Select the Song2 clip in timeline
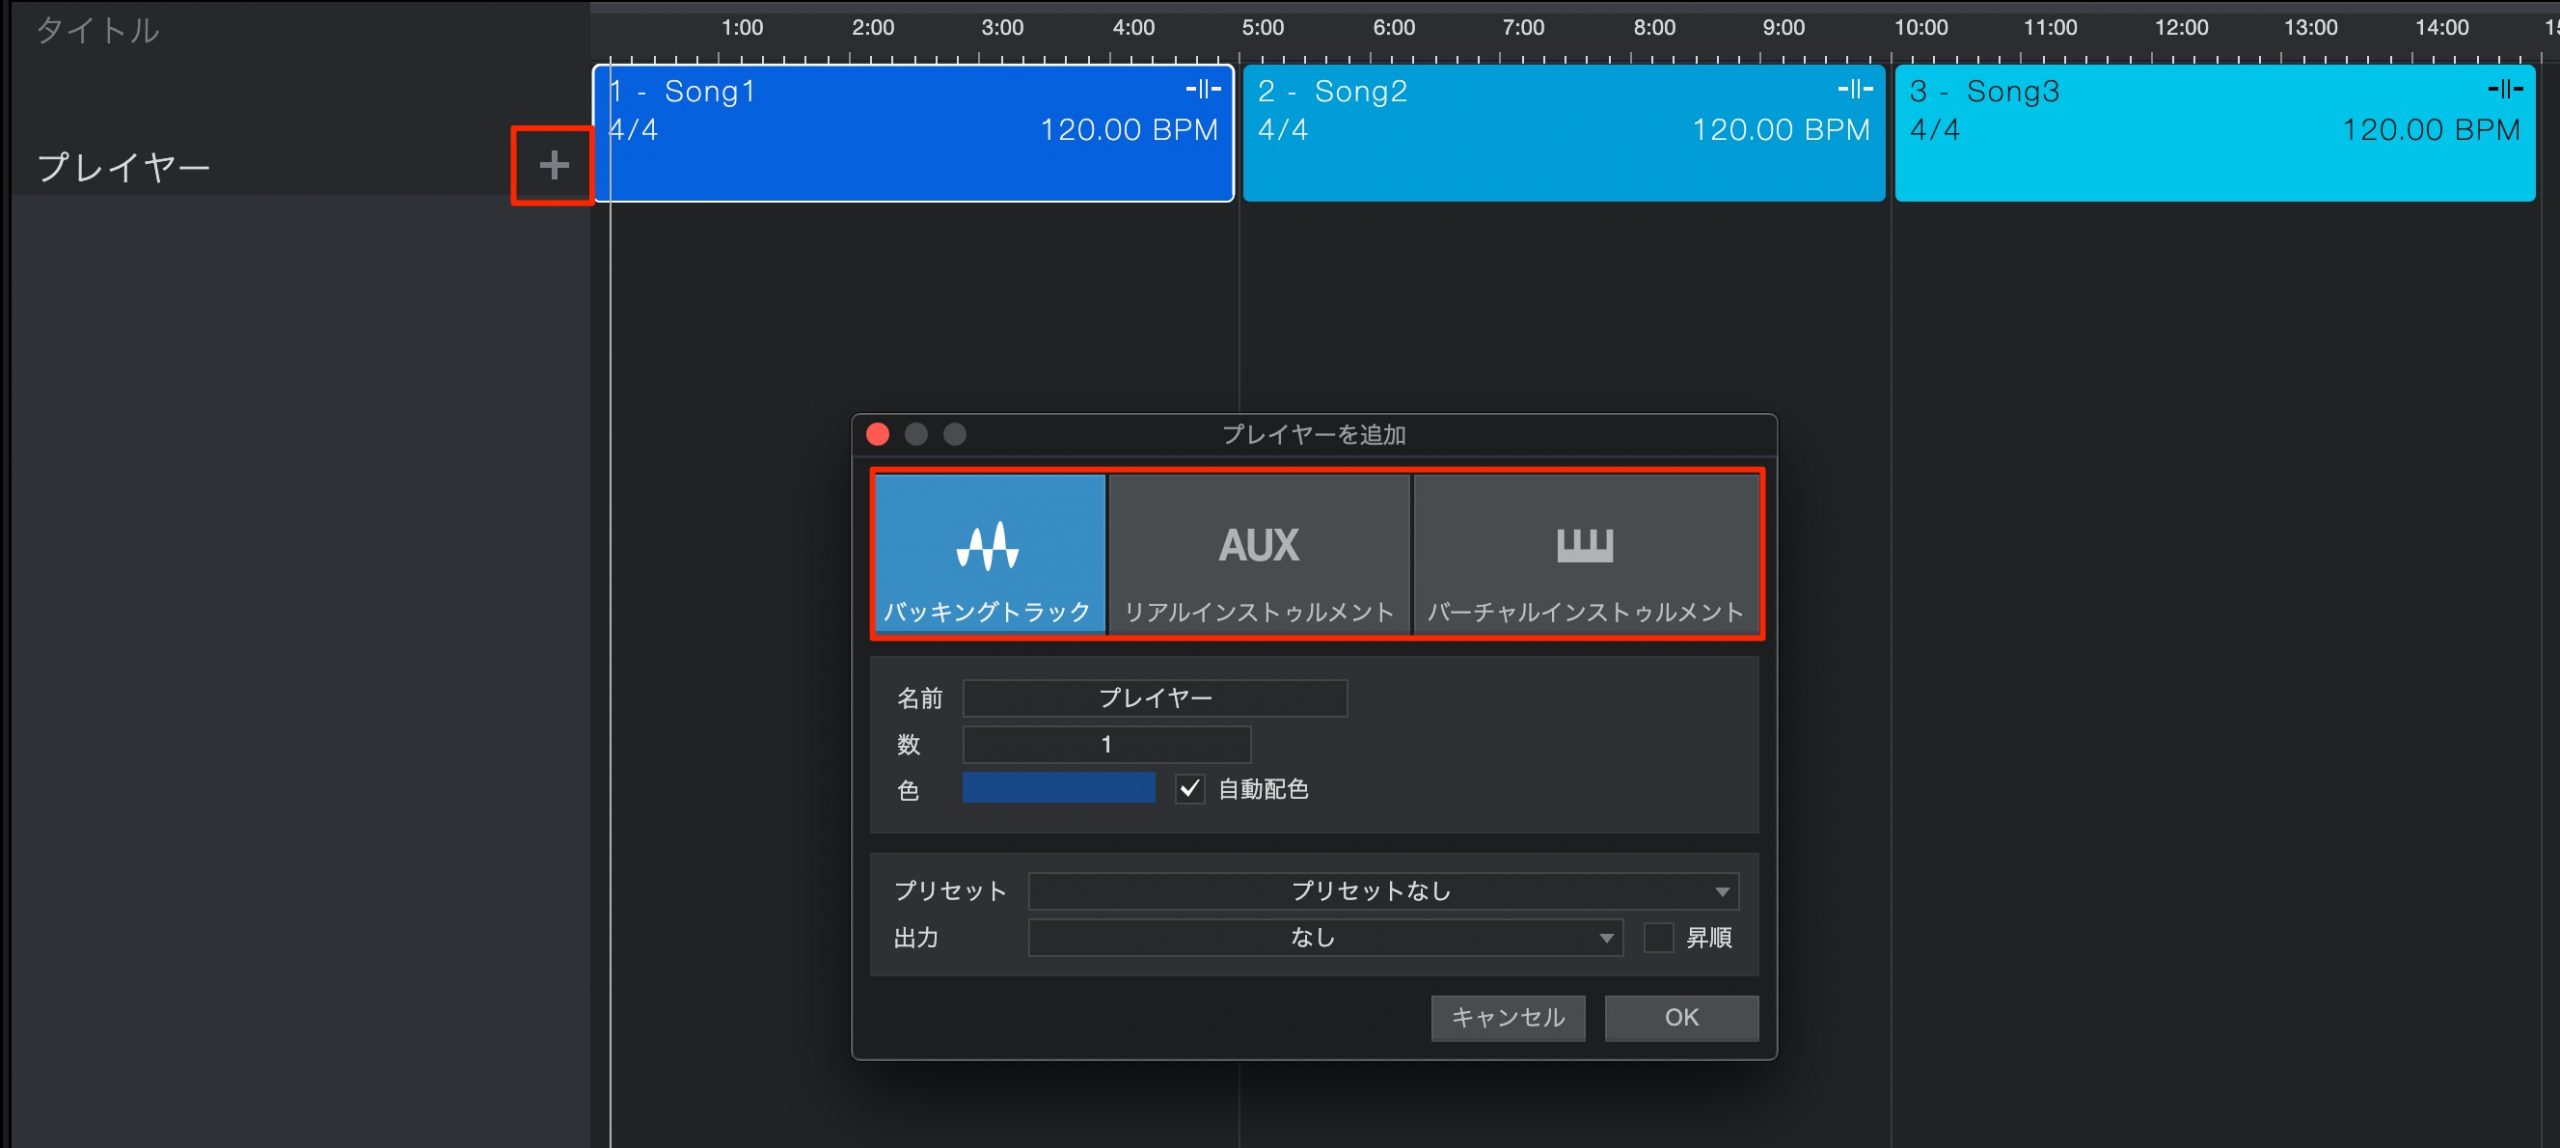This screenshot has width=2560, height=1148. [x=1564, y=134]
